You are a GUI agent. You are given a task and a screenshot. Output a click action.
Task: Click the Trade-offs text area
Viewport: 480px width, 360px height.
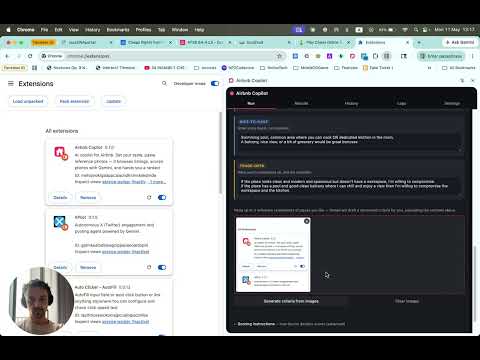click(x=351, y=188)
